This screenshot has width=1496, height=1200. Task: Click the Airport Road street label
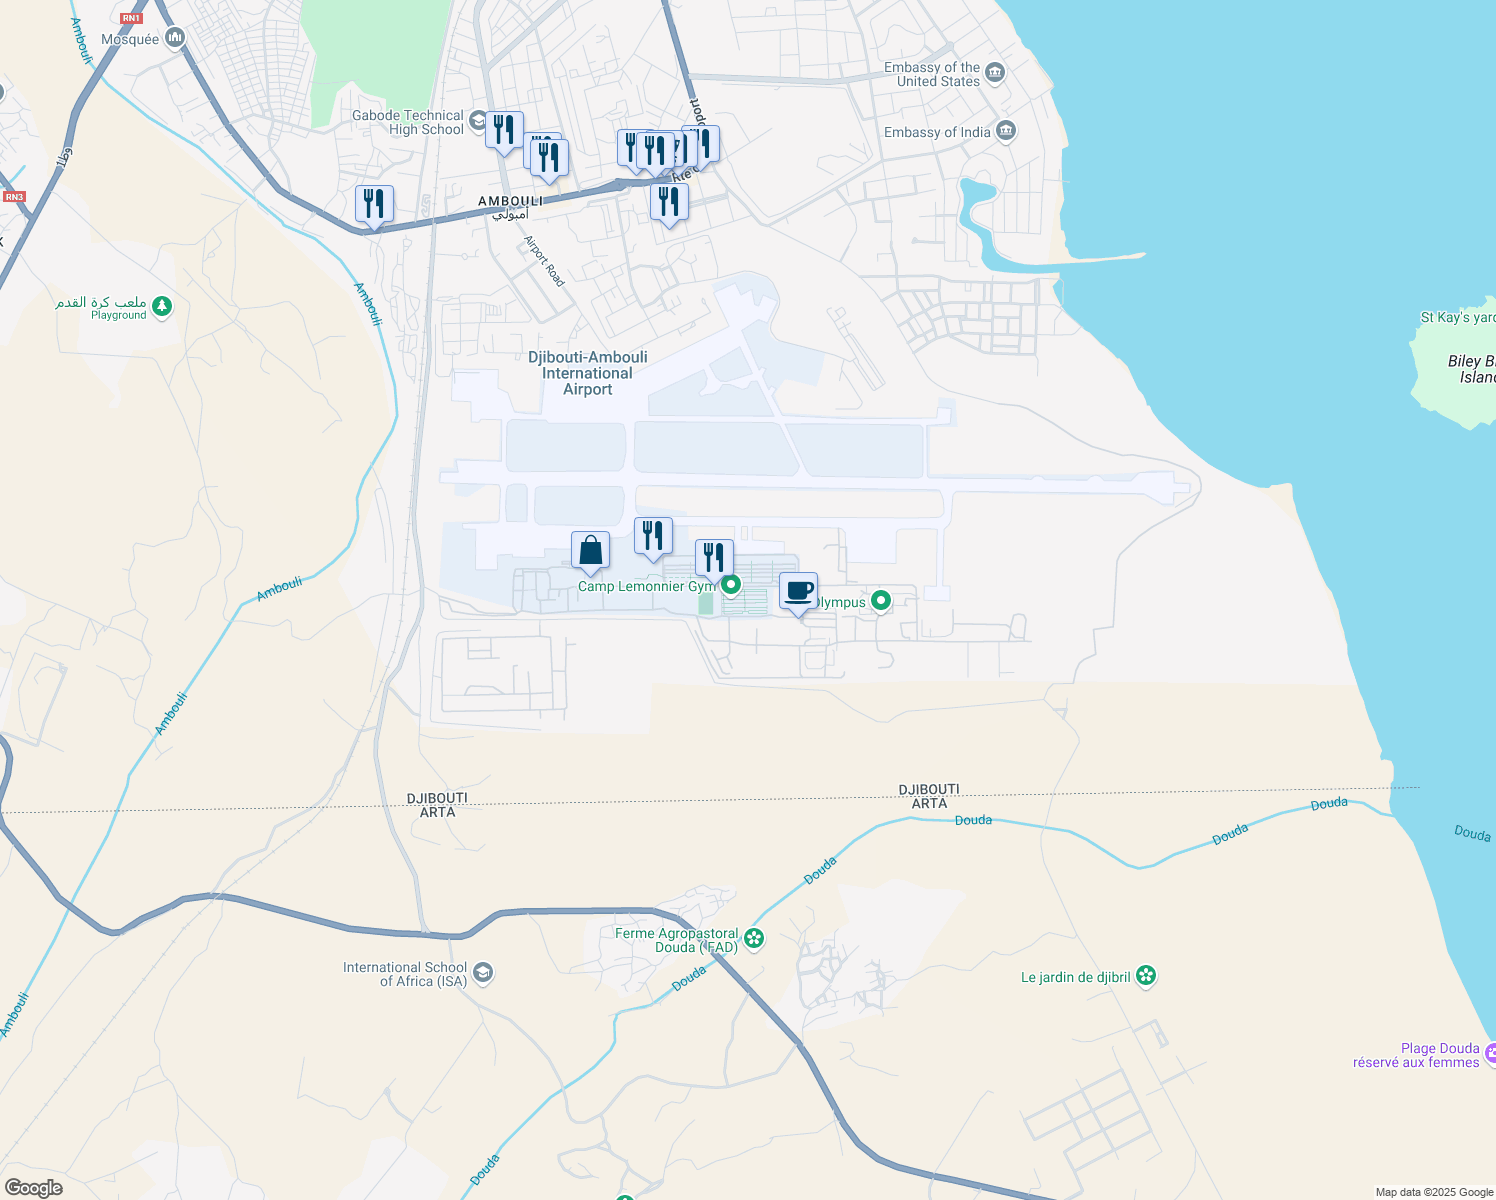[x=545, y=261]
